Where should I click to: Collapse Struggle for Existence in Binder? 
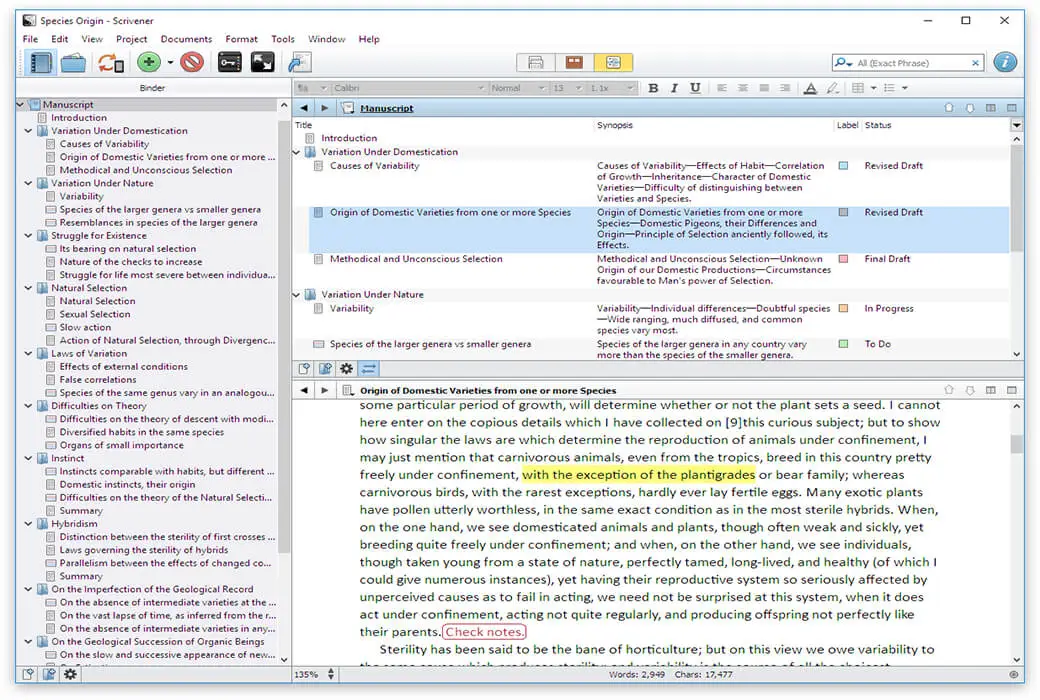pyautogui.click(x=29, y=236)
